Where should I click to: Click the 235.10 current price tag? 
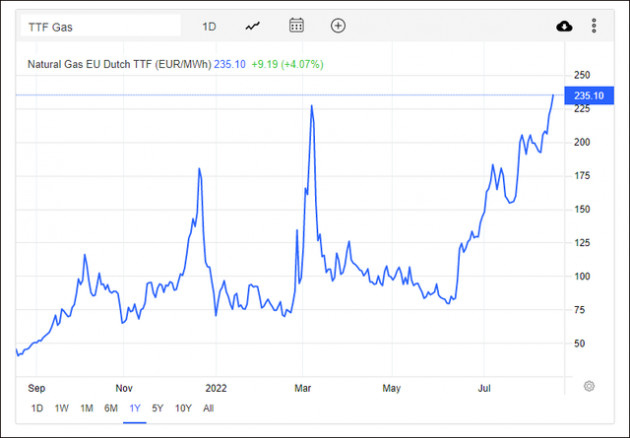point(589,96)
